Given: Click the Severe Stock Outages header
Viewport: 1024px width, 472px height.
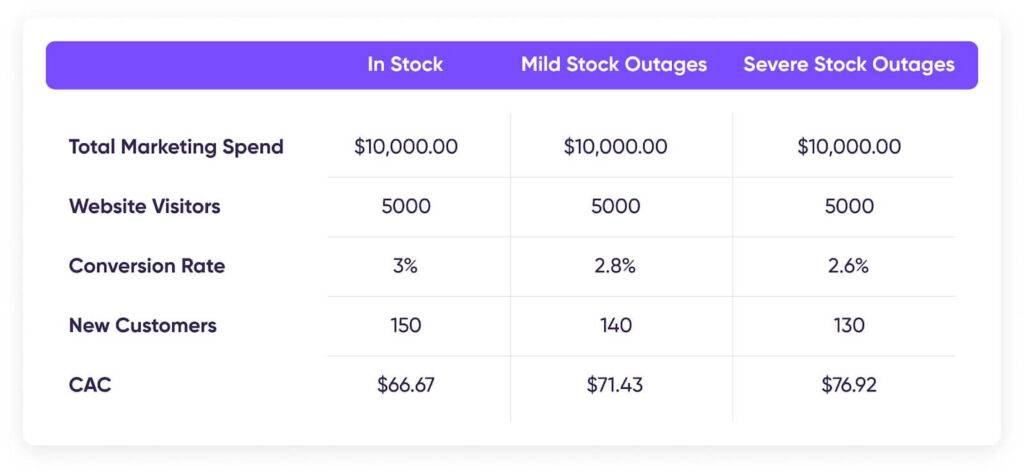Looking at the screenshot, I should click(849, 65).
